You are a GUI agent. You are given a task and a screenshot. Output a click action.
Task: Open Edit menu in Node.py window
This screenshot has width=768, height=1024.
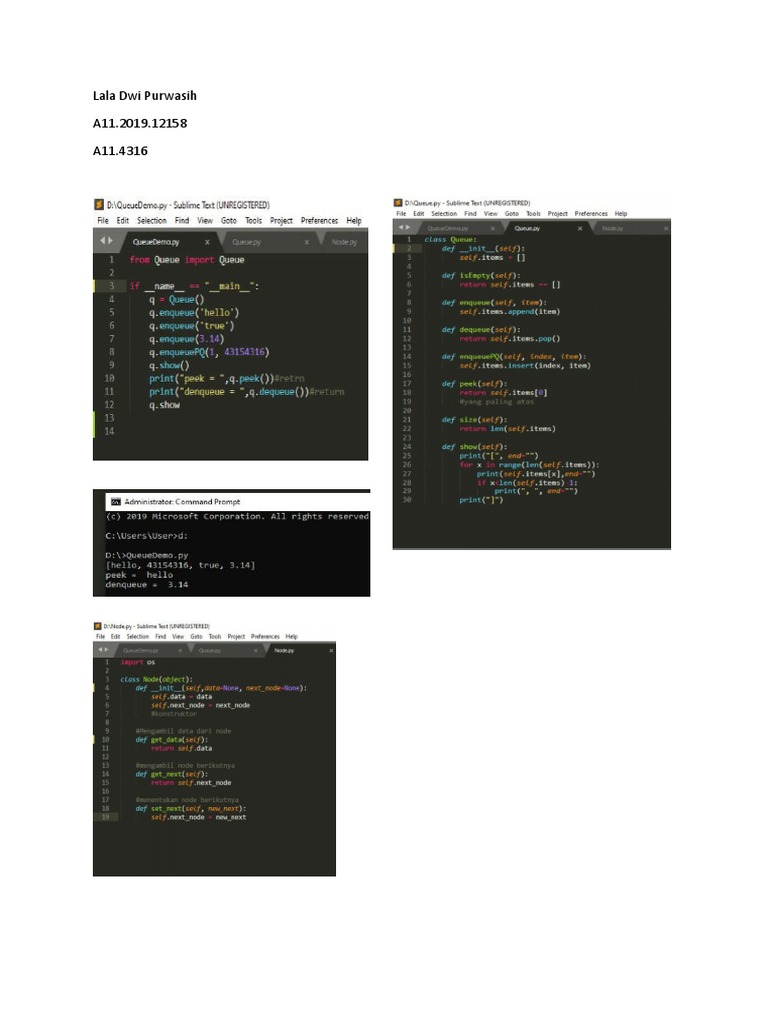pyautogui.click(x=116, y=636)
